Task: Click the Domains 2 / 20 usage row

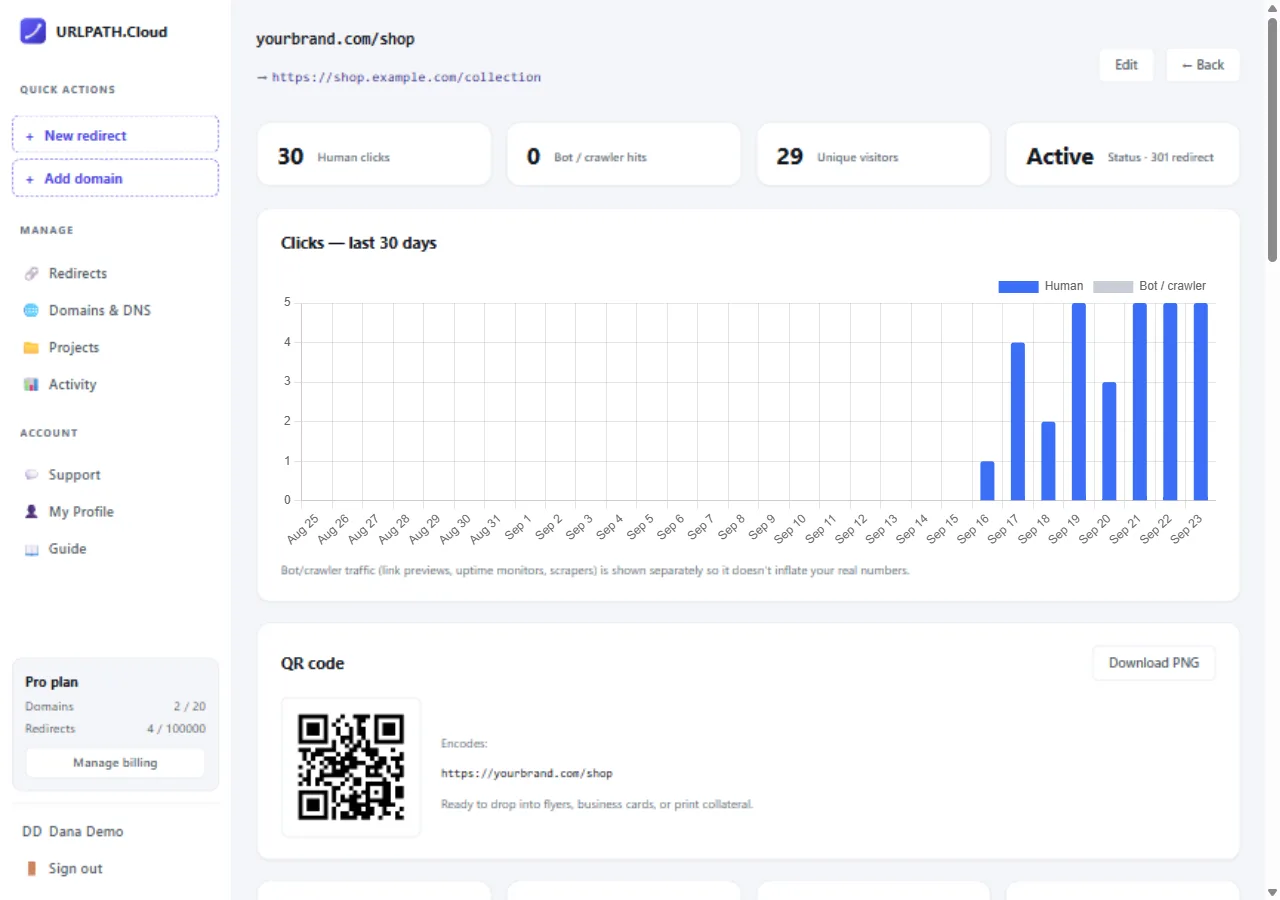Action: [115, 706]
